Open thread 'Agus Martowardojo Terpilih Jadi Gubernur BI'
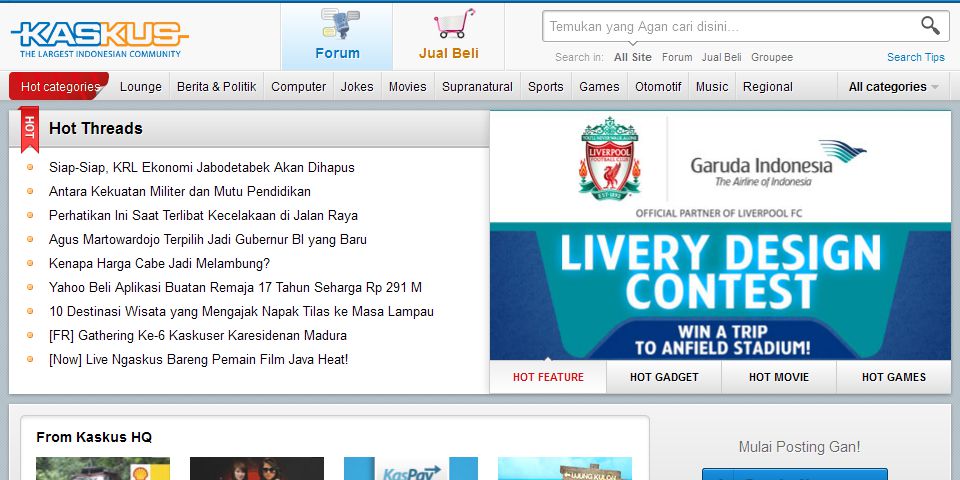The image size is (960, 480). pyautogui.click(x=208, y=239)
